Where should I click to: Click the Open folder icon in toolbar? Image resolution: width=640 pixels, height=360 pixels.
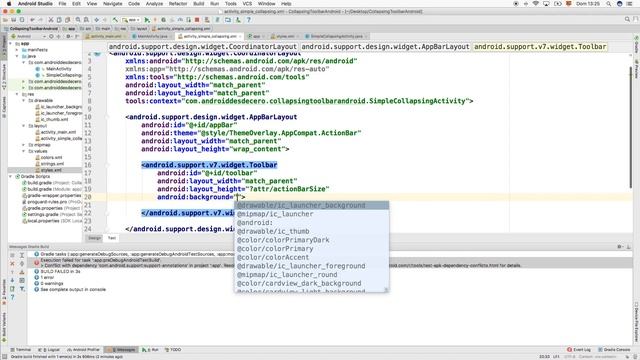[5, 20]
